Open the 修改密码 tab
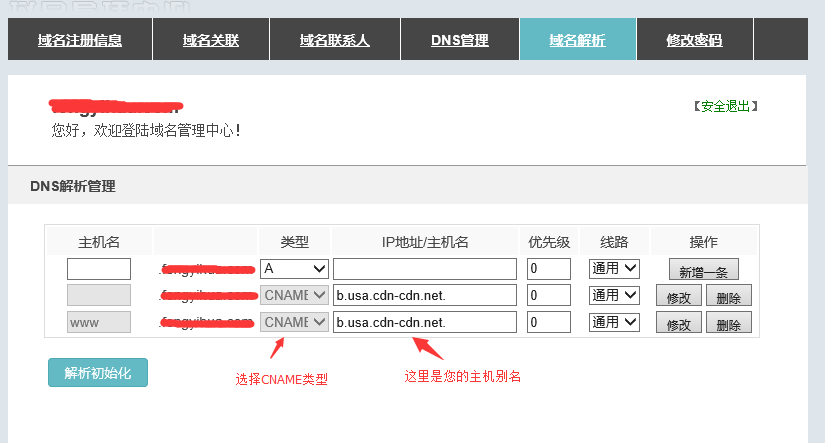Image resolution: width=825 pixels, height=443 pixels. click(x=695, y=39)
